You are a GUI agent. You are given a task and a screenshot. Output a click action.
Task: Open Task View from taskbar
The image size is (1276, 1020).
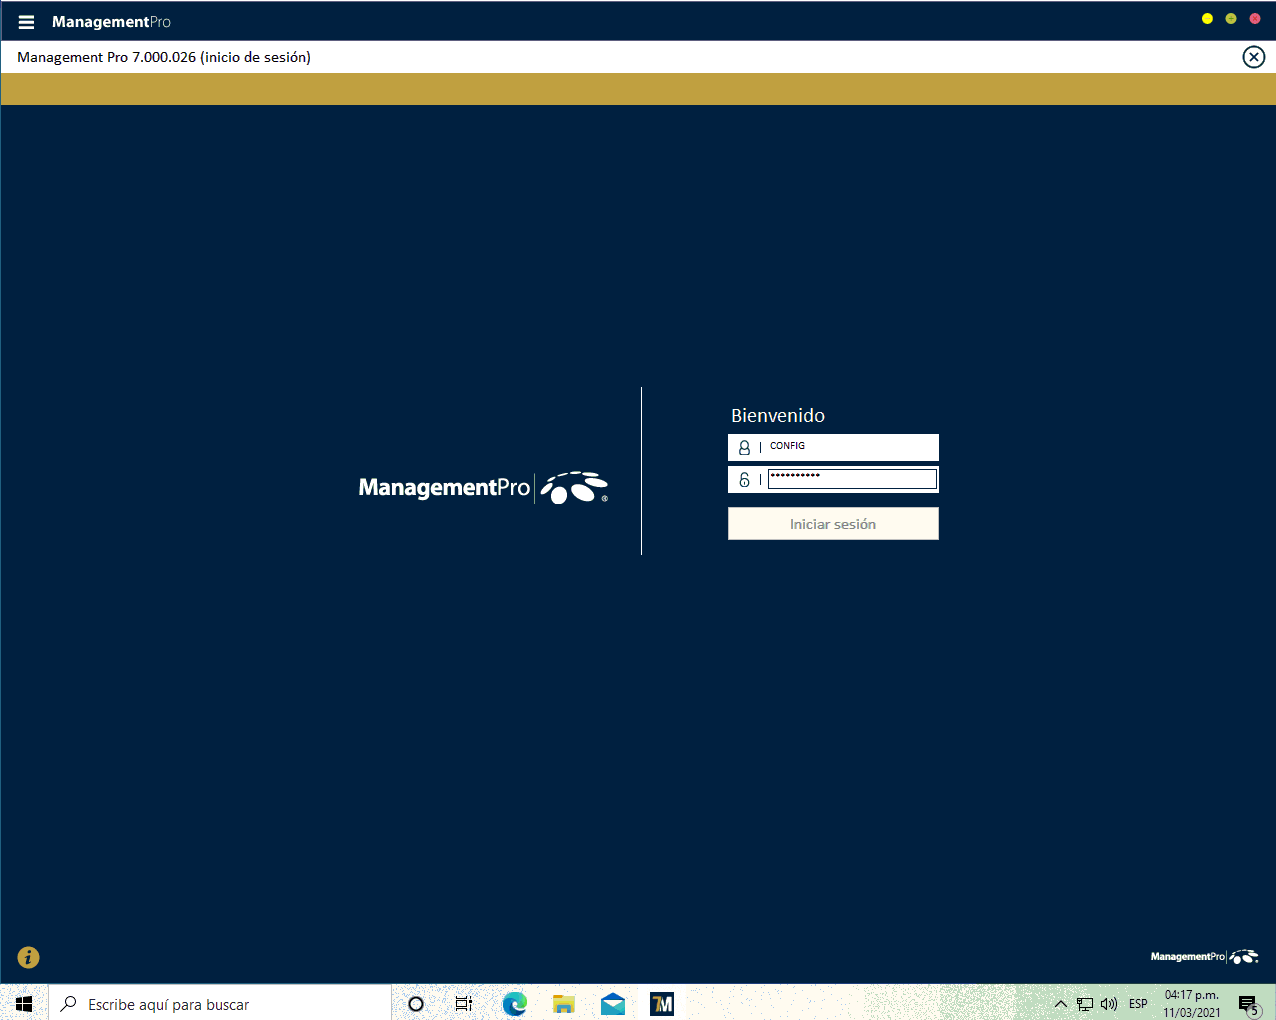[x=464, y=1004]
